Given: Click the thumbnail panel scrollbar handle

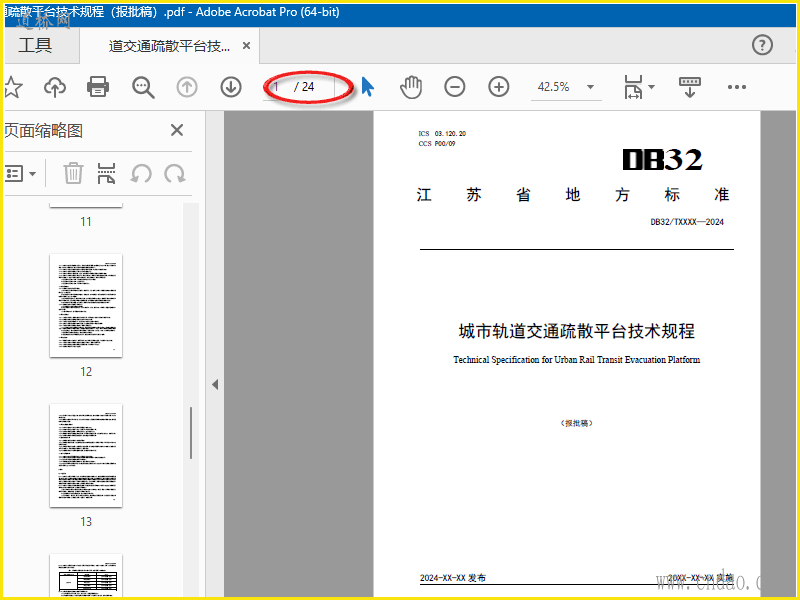Looking at the screenshot, I should (191, 433).
